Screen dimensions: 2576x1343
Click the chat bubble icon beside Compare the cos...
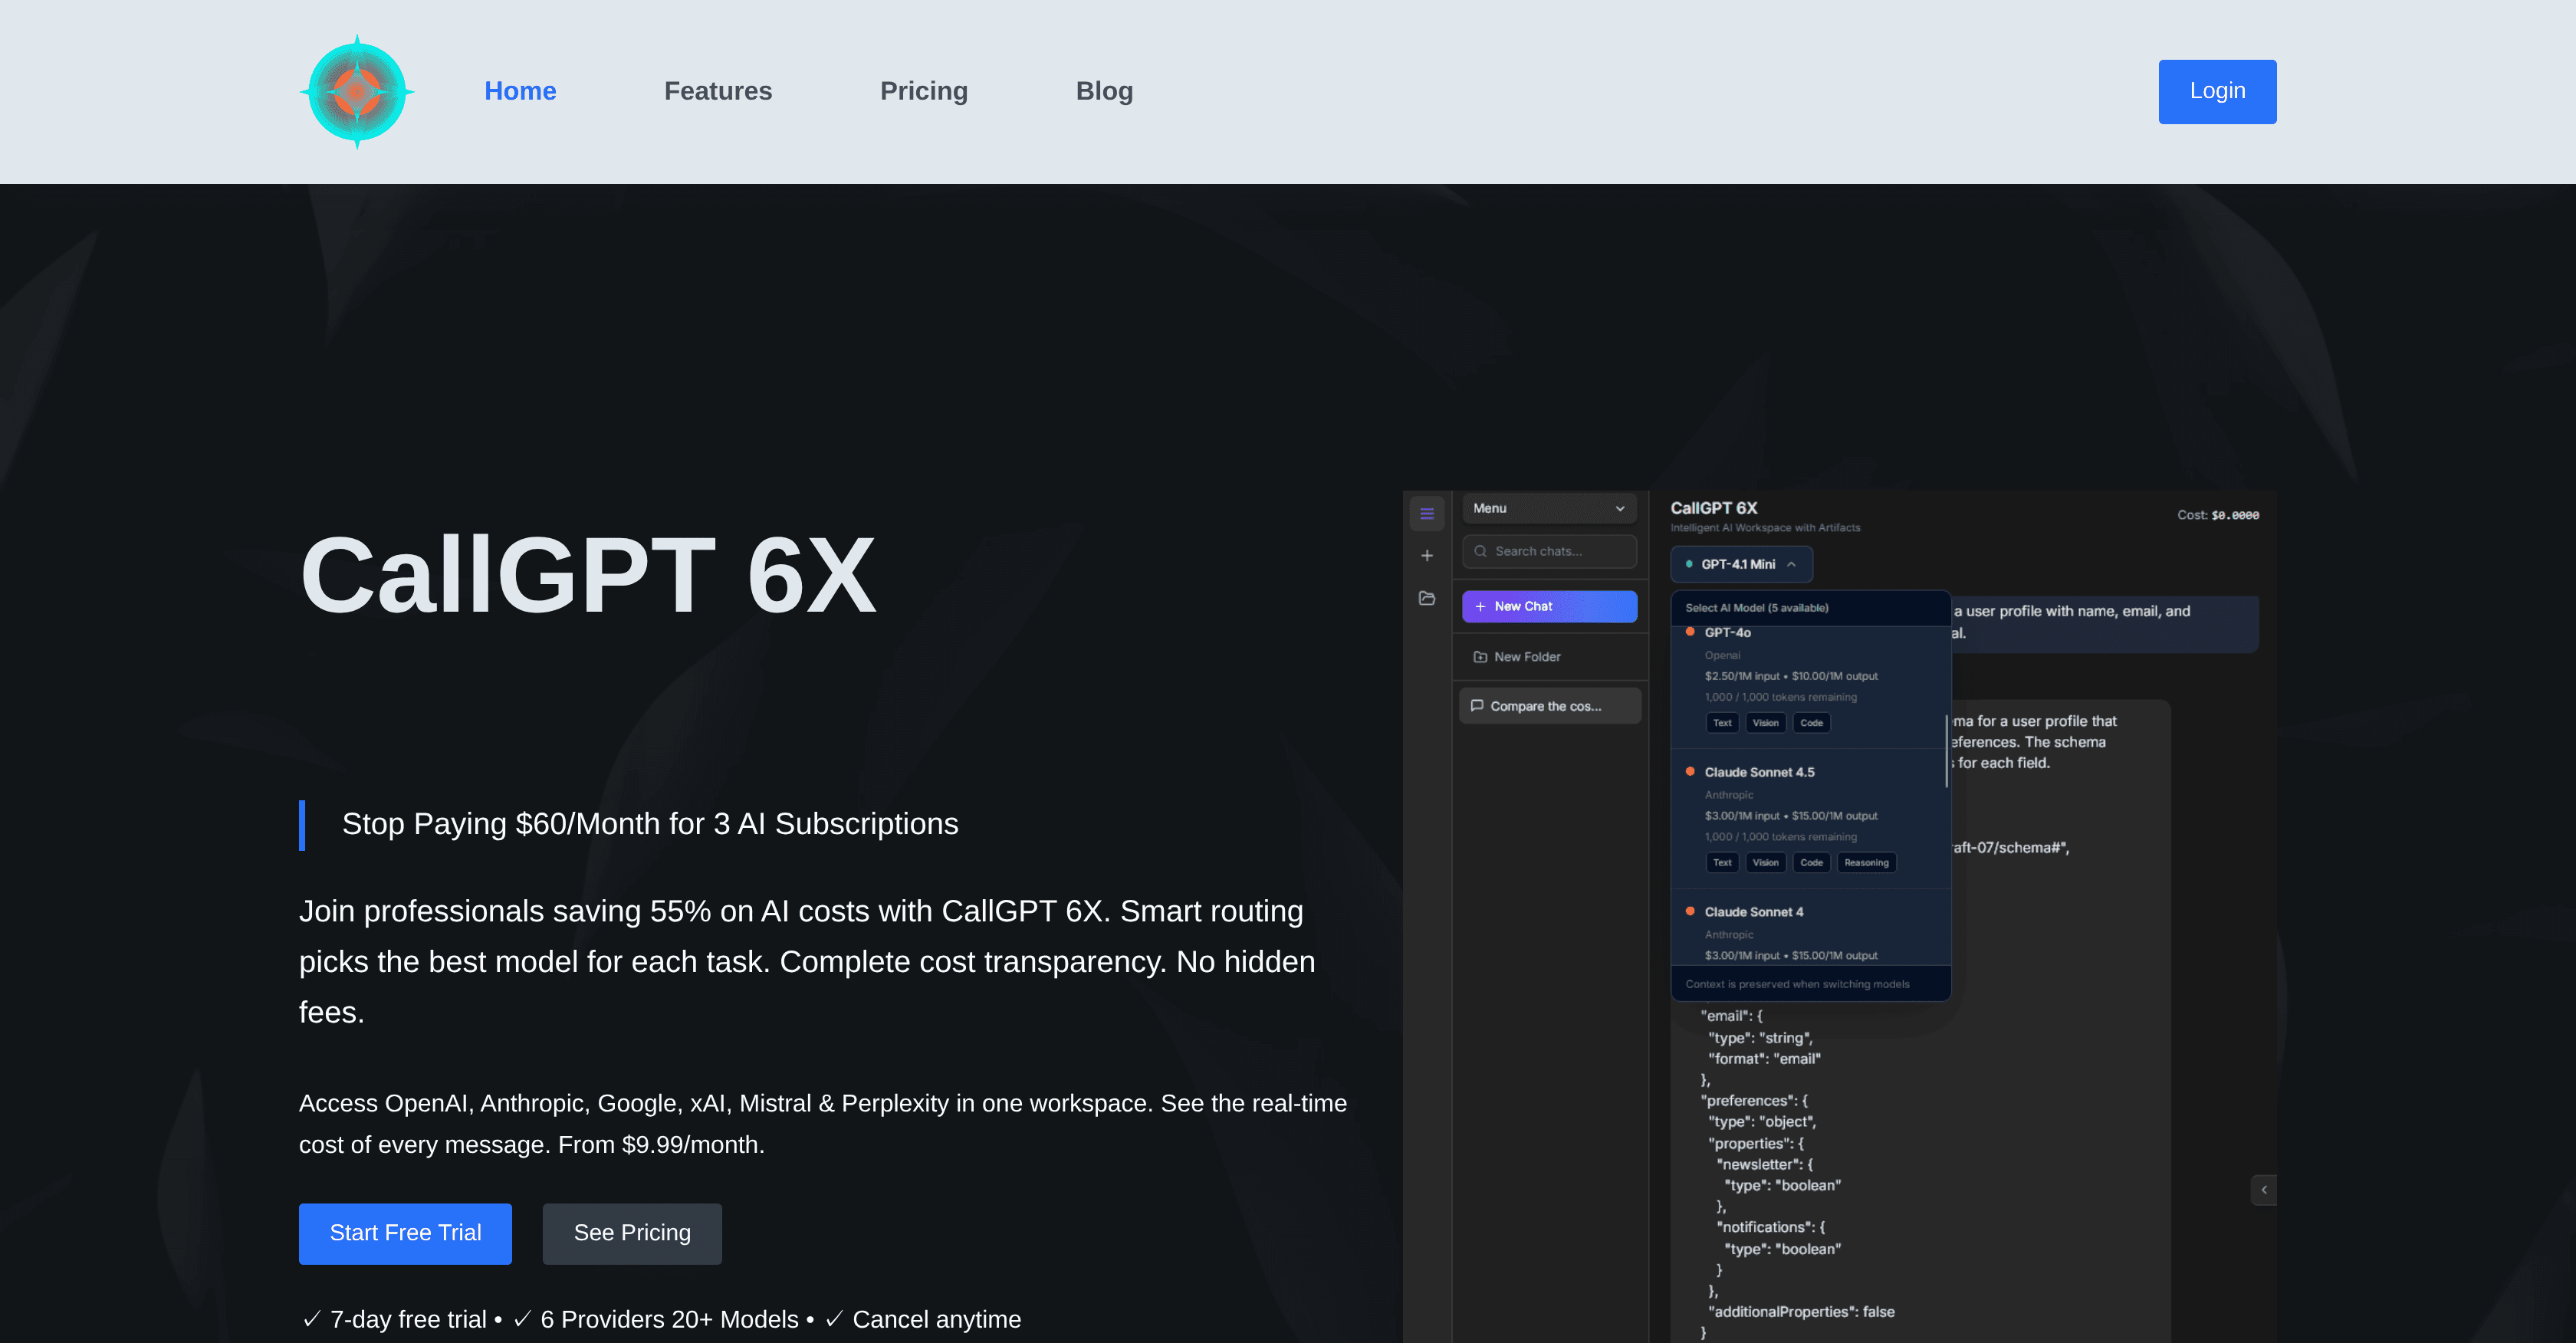[1478, 705]
